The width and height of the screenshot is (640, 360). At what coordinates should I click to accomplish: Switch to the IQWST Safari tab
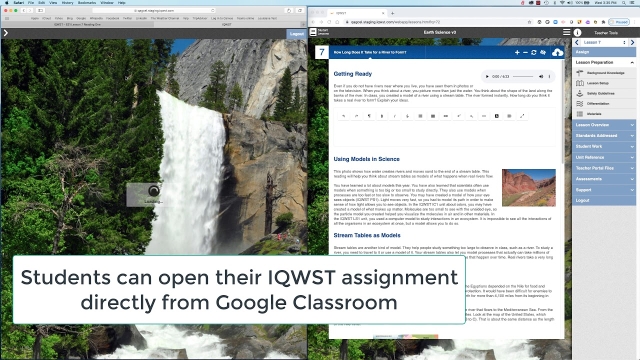[x=227, y=24]
